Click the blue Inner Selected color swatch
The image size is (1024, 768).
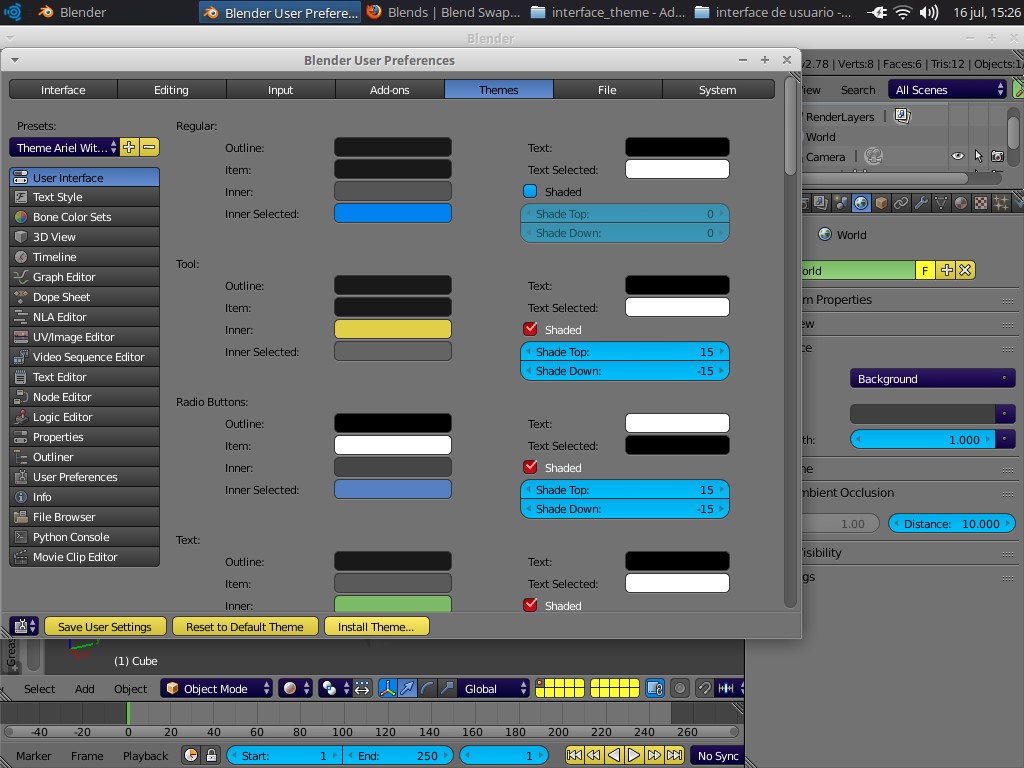[392, 213]
